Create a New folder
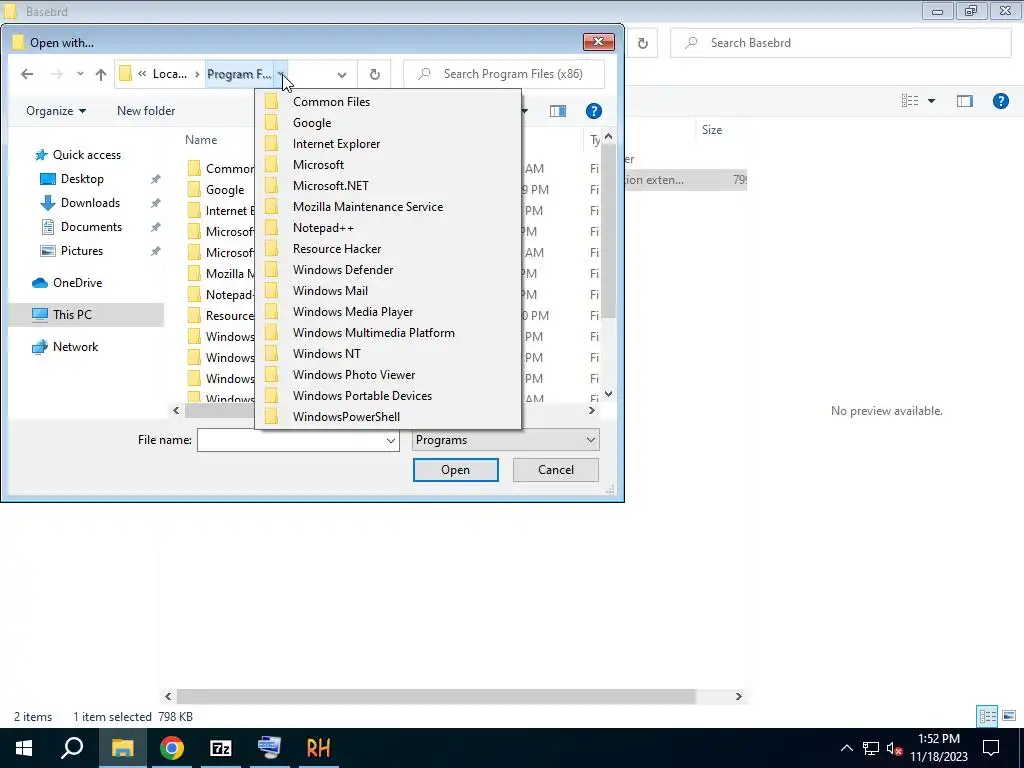1024x768 pixels. coord(146,111)
